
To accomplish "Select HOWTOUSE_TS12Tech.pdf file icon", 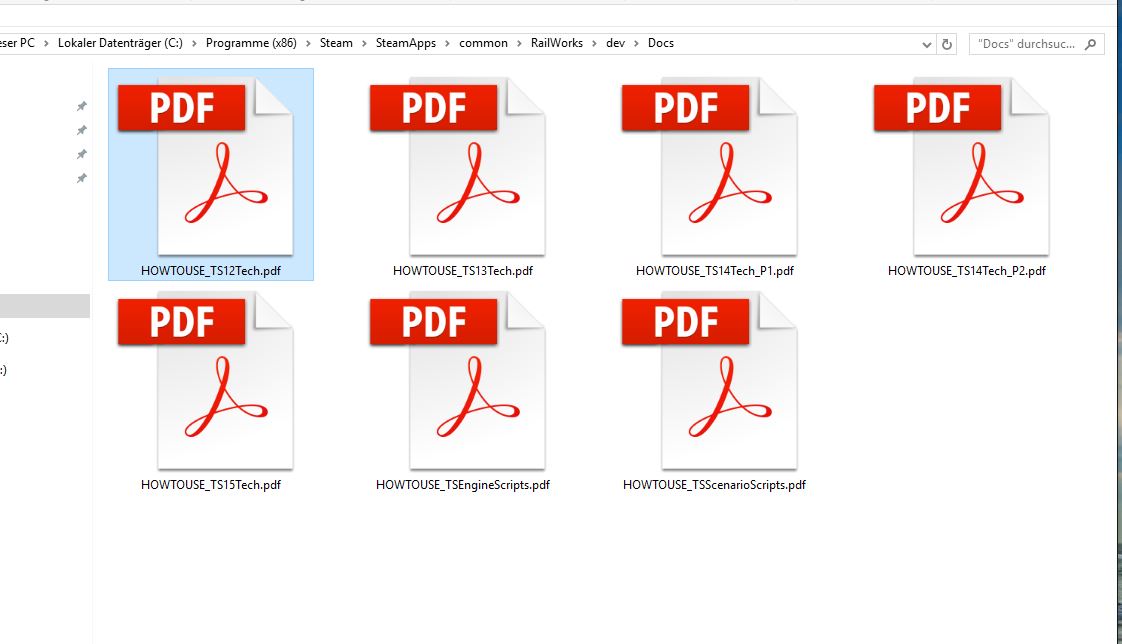I will (206, 166).
